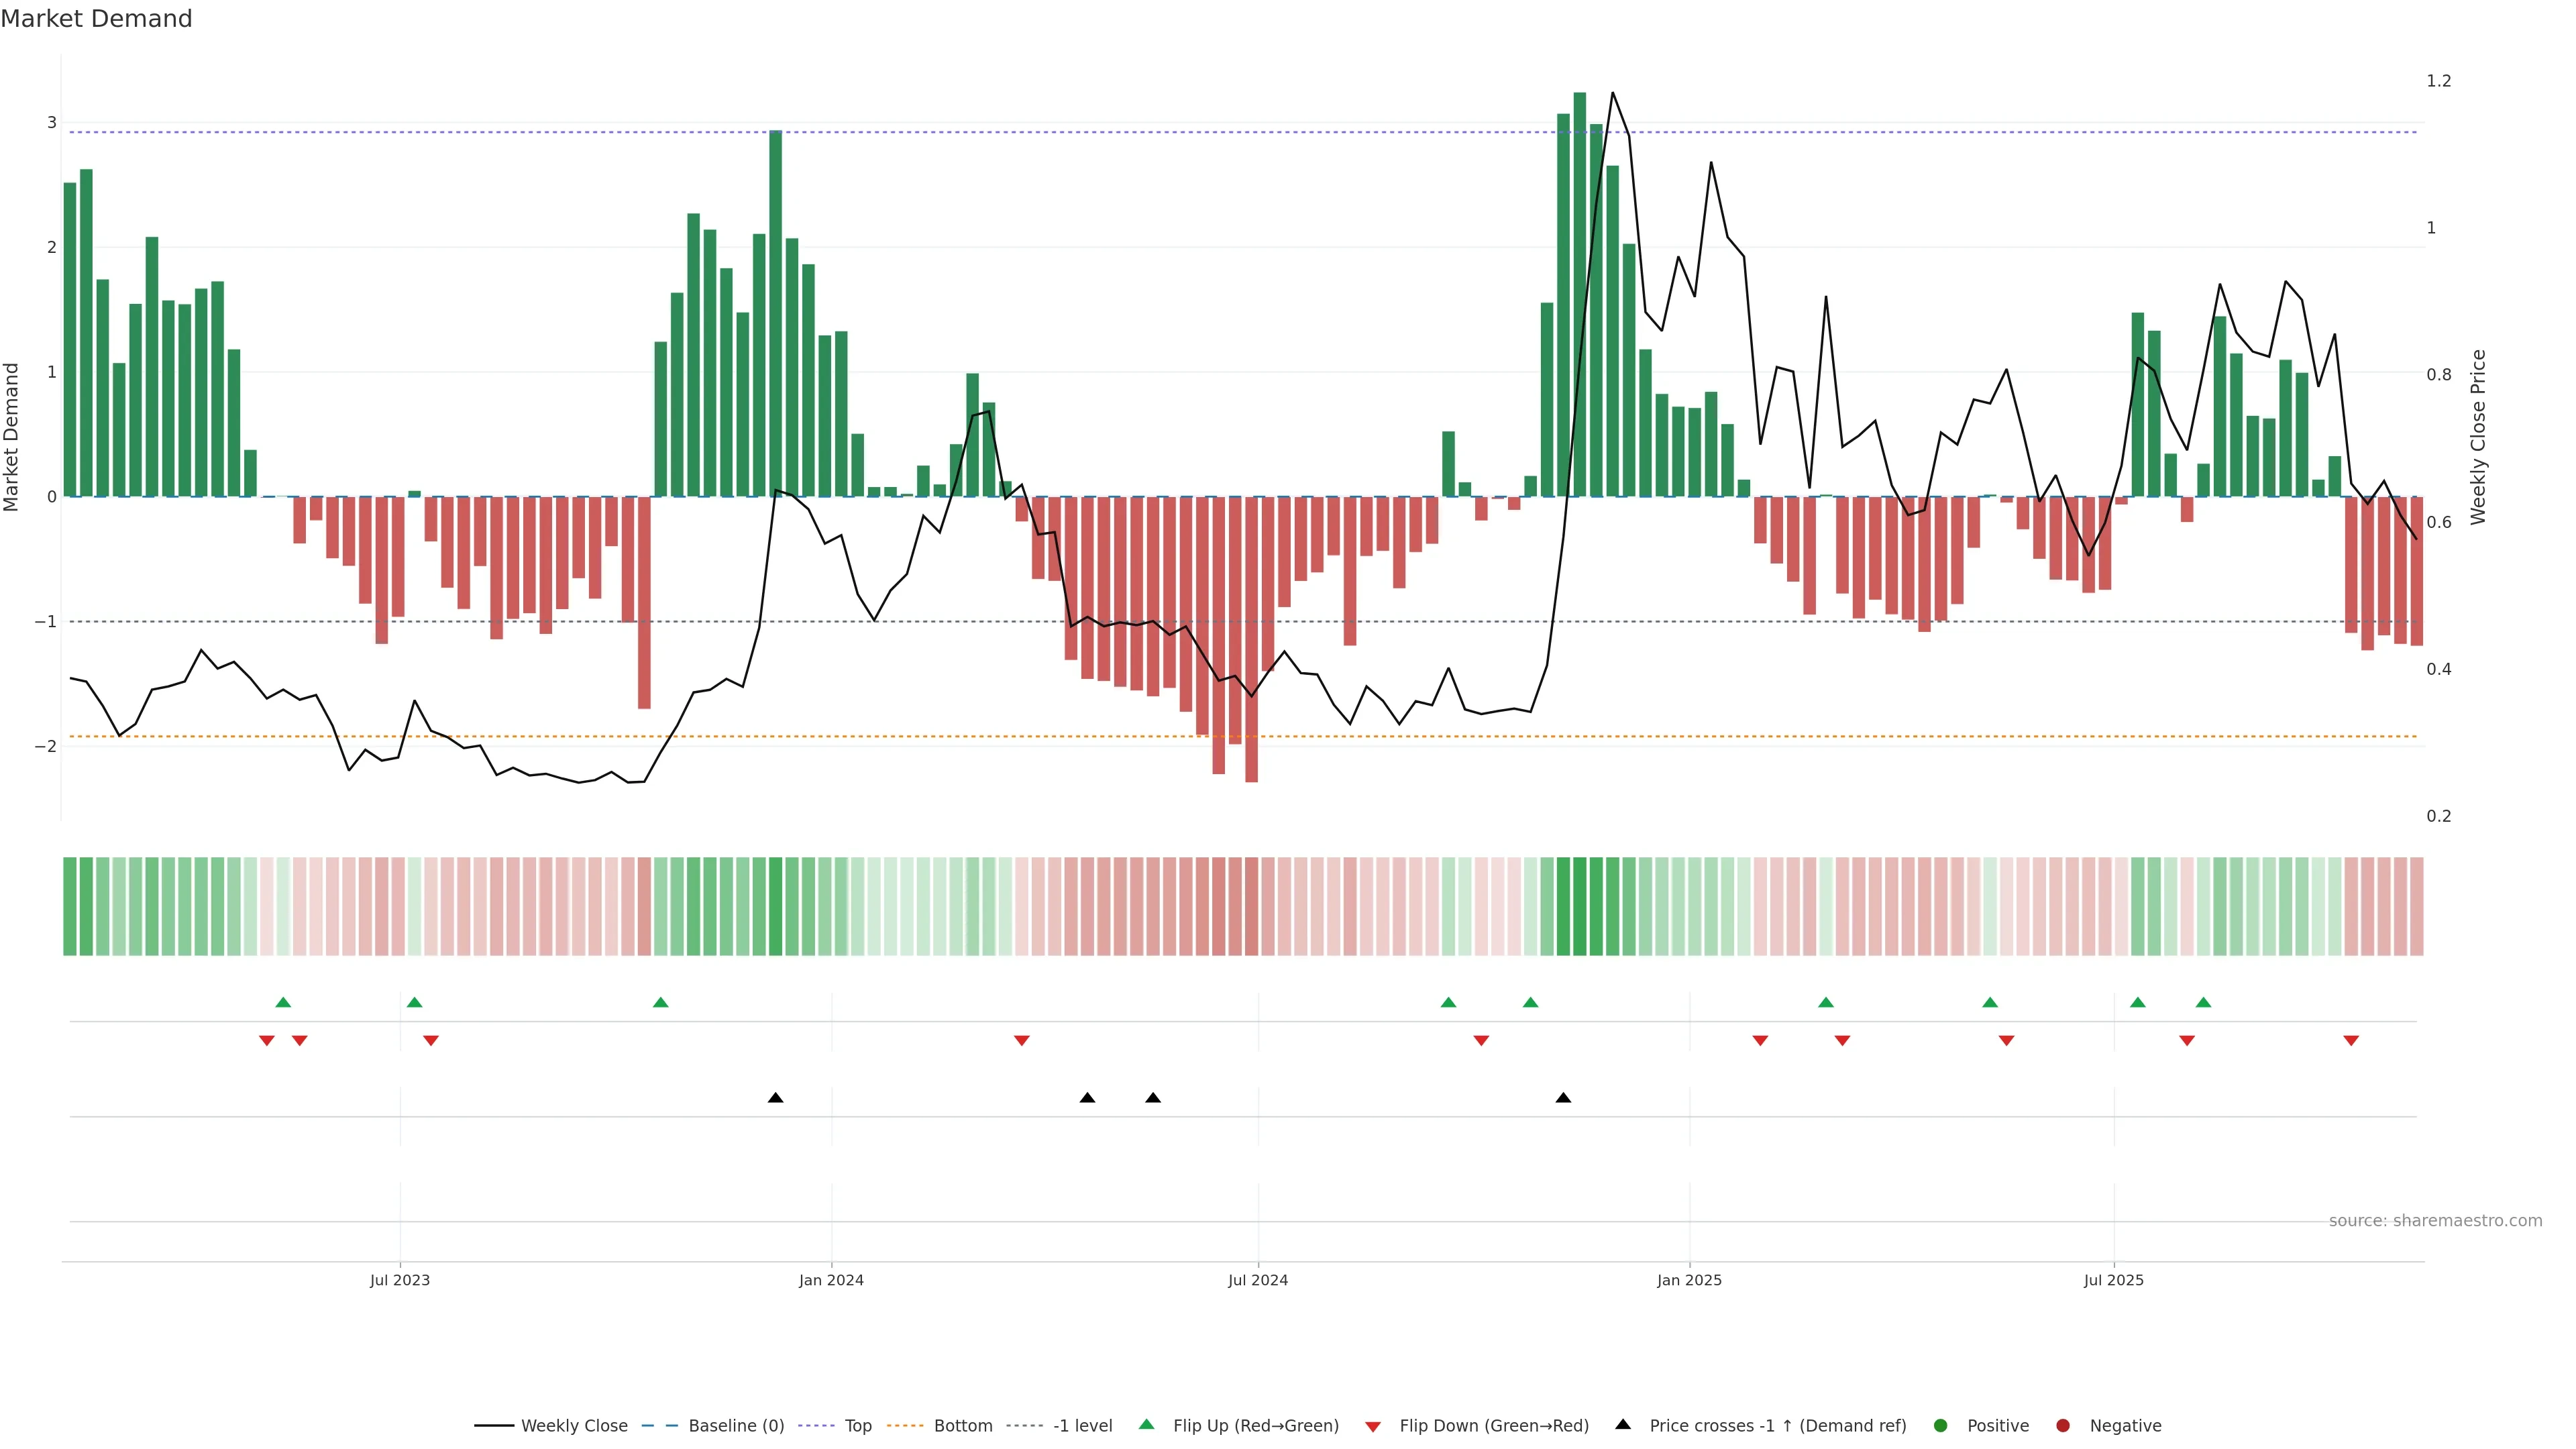Click the red Flip Down triangle legend icon
The height and width of the screenshot is (1449, 2576).
(x=1373, y=1426)
